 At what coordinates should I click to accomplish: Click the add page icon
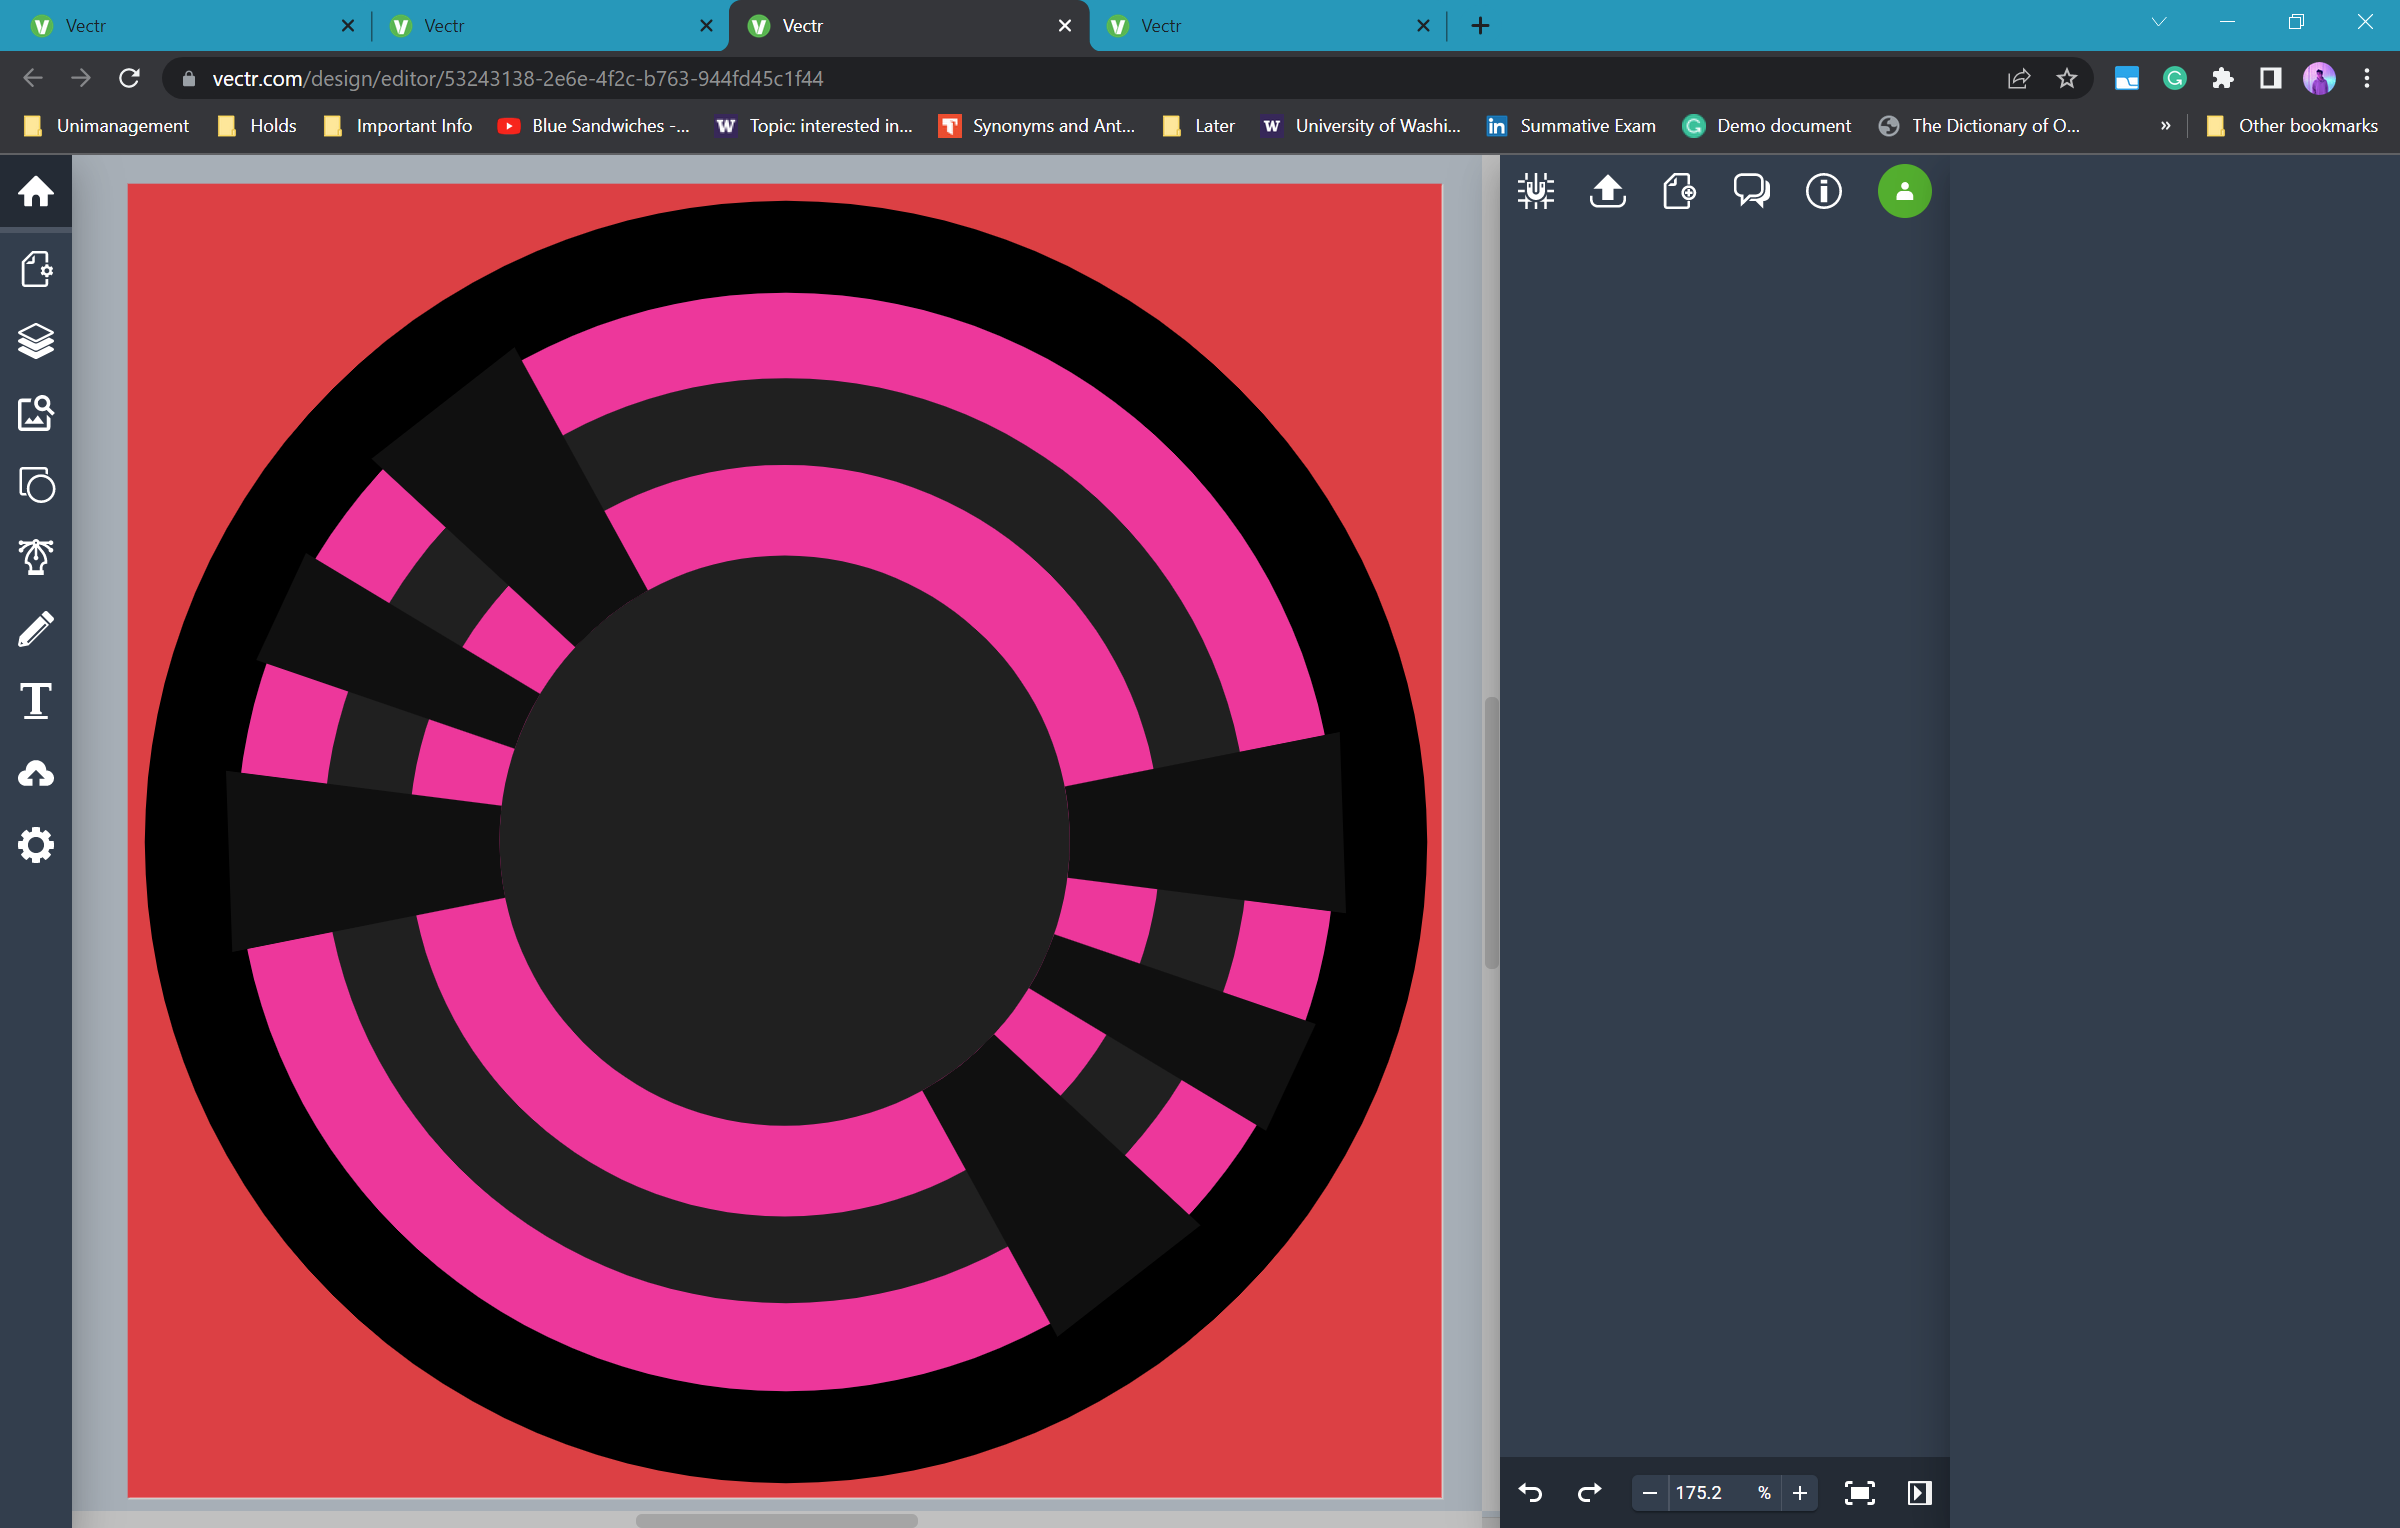click(1679, 191)
